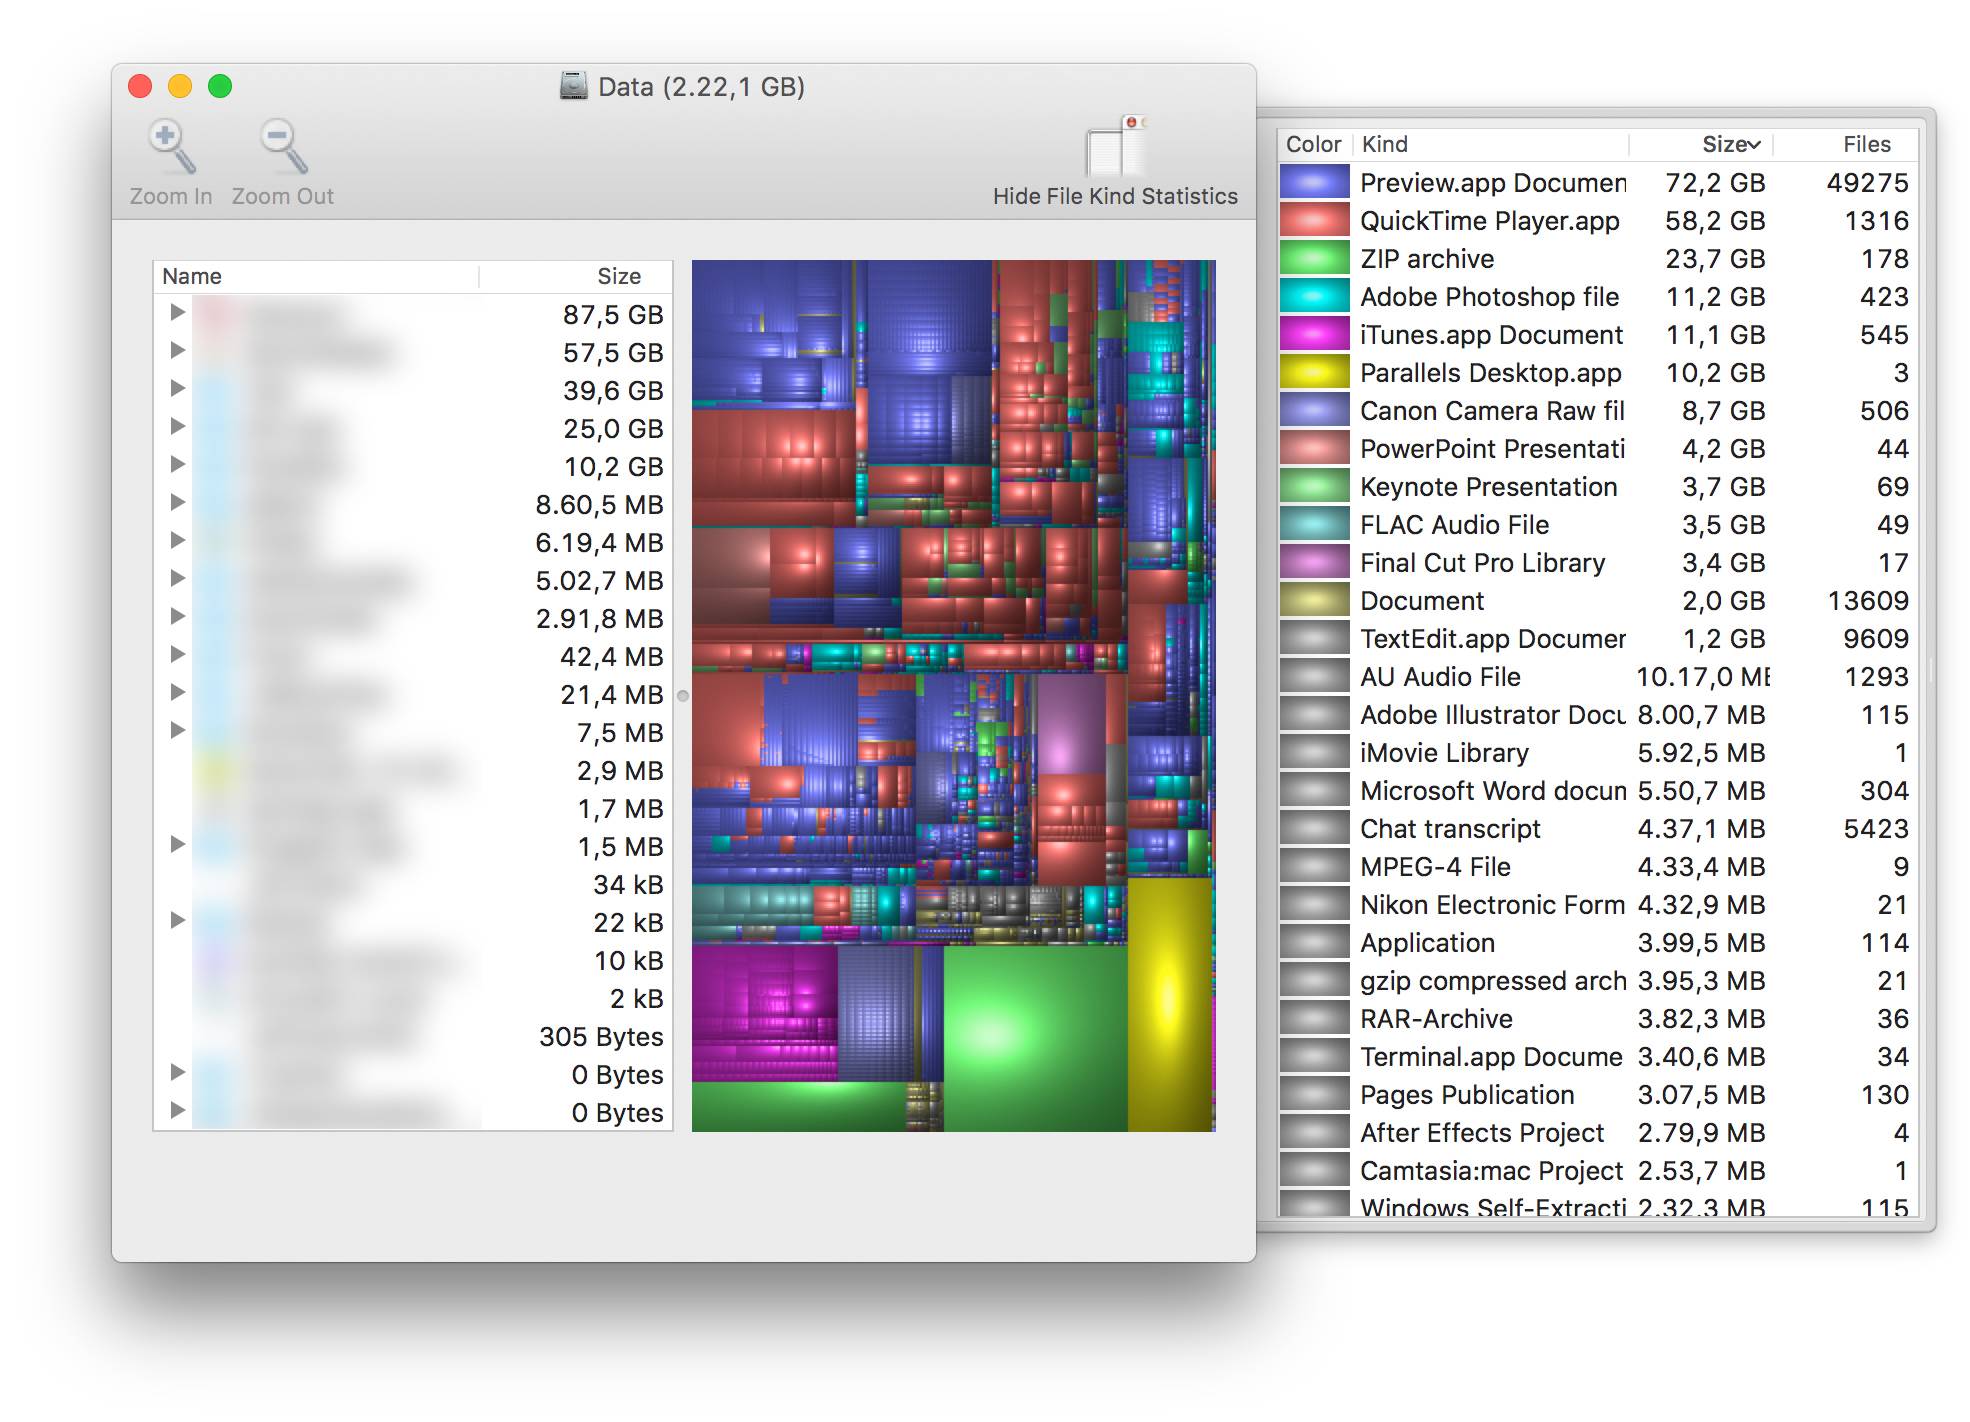1970x1422 pixels.
Task: Click the large yellow block in treemap
Action: pos(1170,1004)
